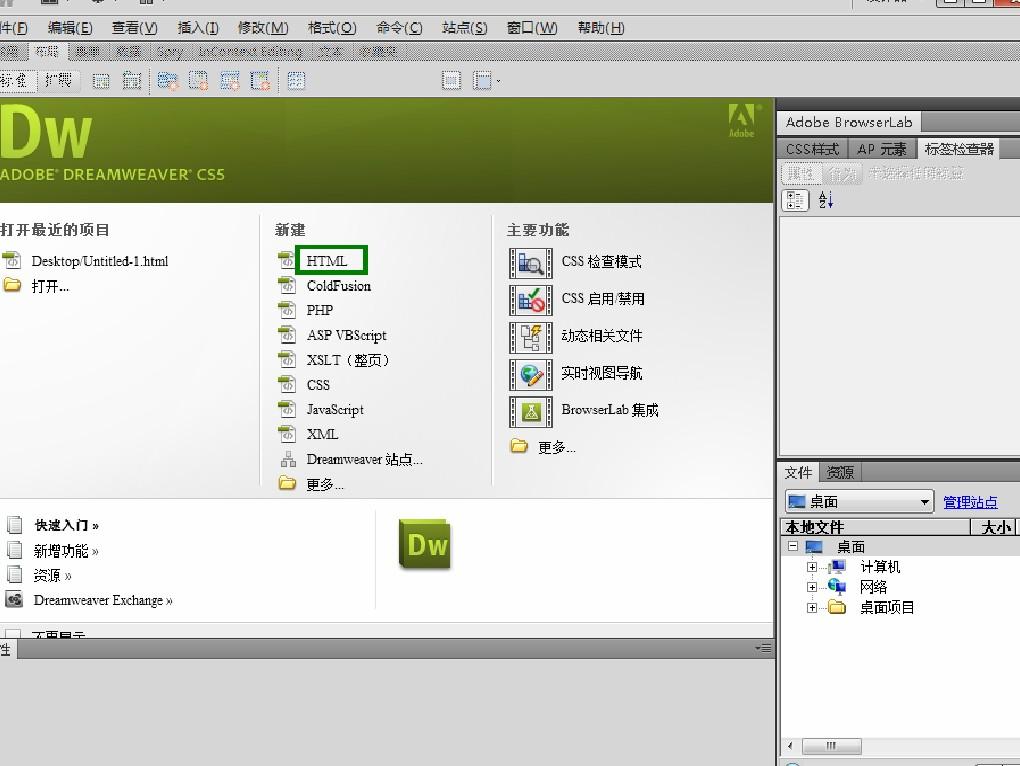Image resolution: width=1020 pixels, height=766 pixels.
Task: Create a new HTML document
Action: tap(327, 261)
